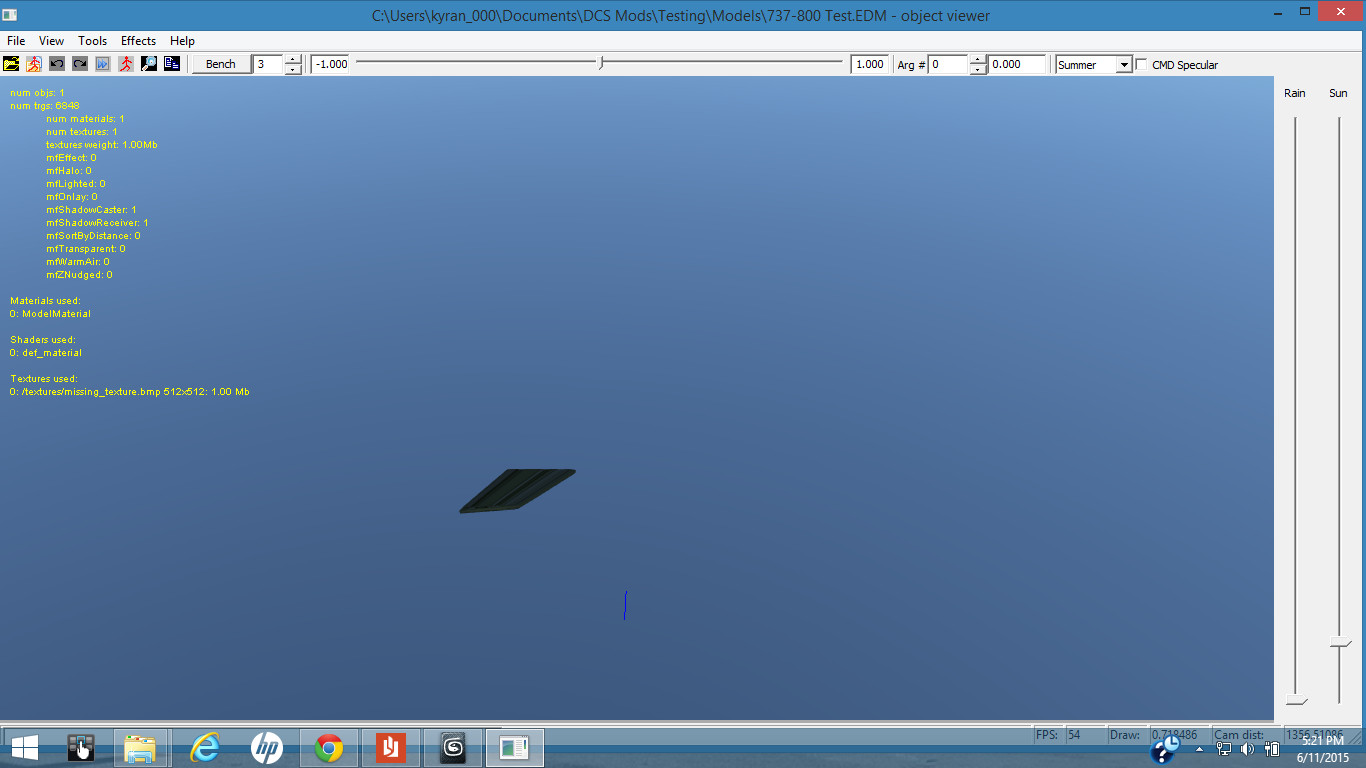The height and width of the screenshot is (768, 1366).
Task: Click the magnifying glass toolbar icon
Action: coord(149,64)
